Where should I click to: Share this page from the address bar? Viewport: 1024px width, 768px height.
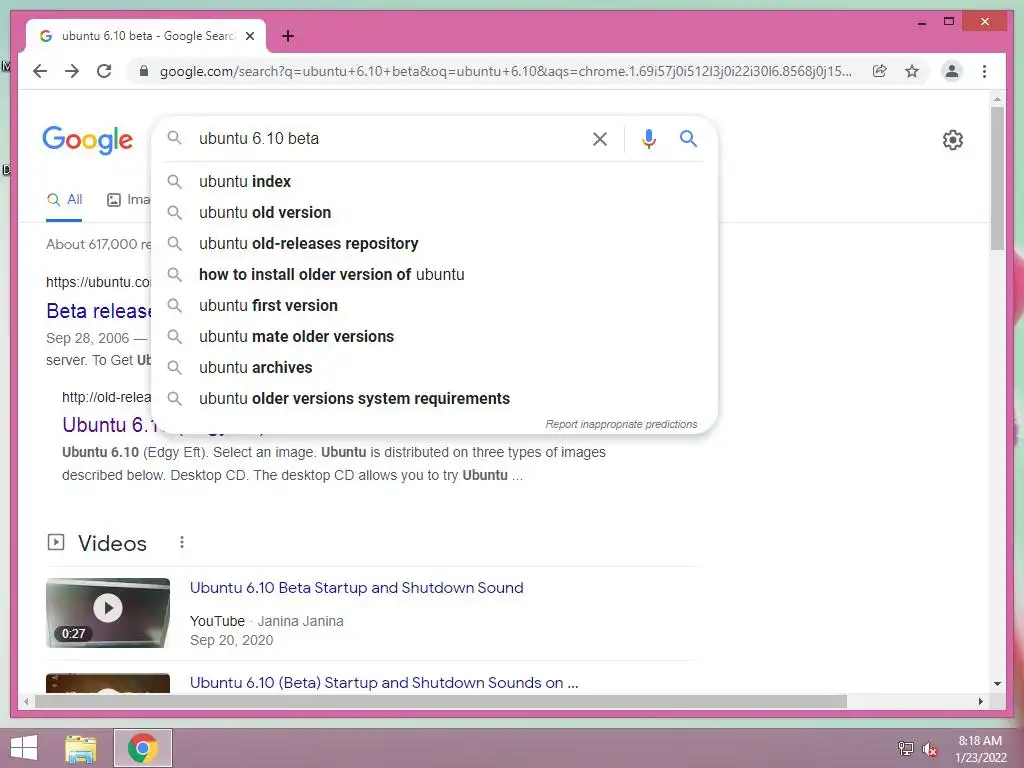pos(880,71)
